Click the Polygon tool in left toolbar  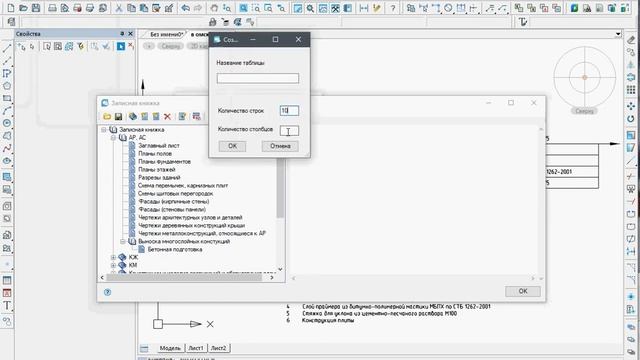tap(7, 86)
